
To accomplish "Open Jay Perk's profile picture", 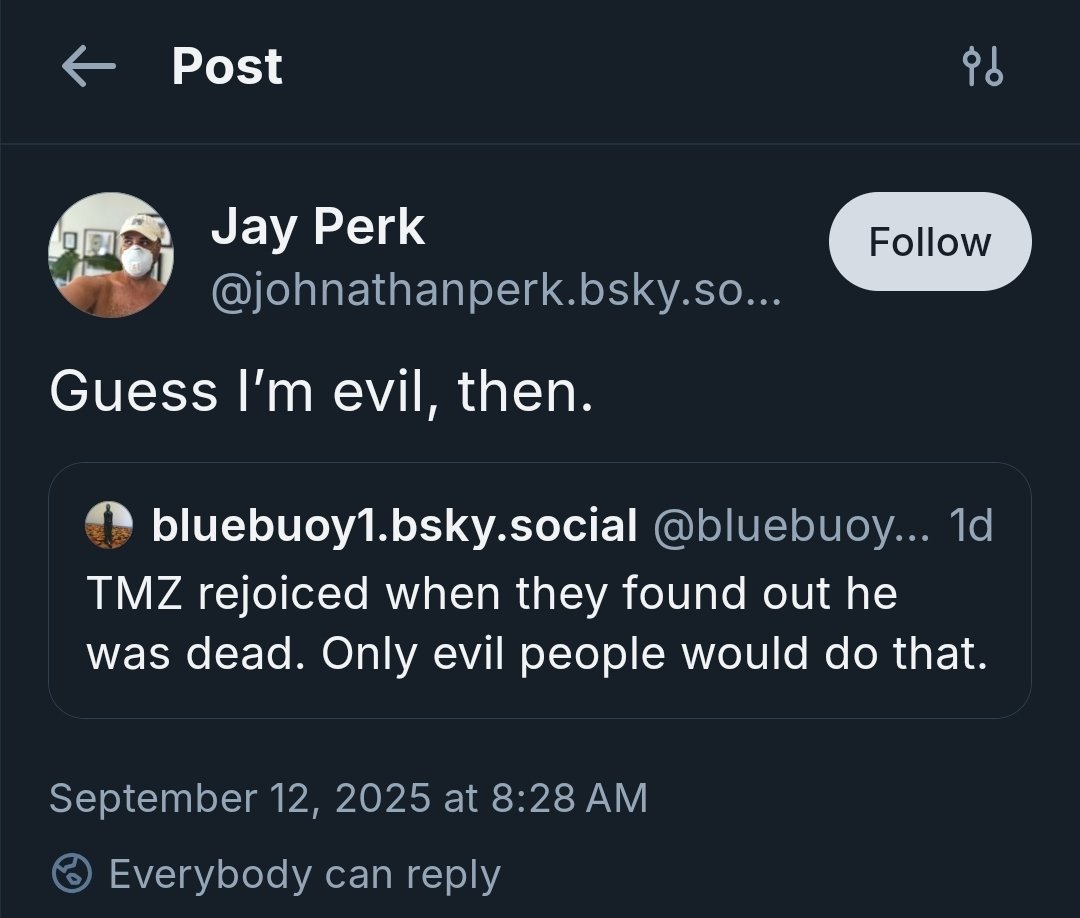I will tap(111, 254).
